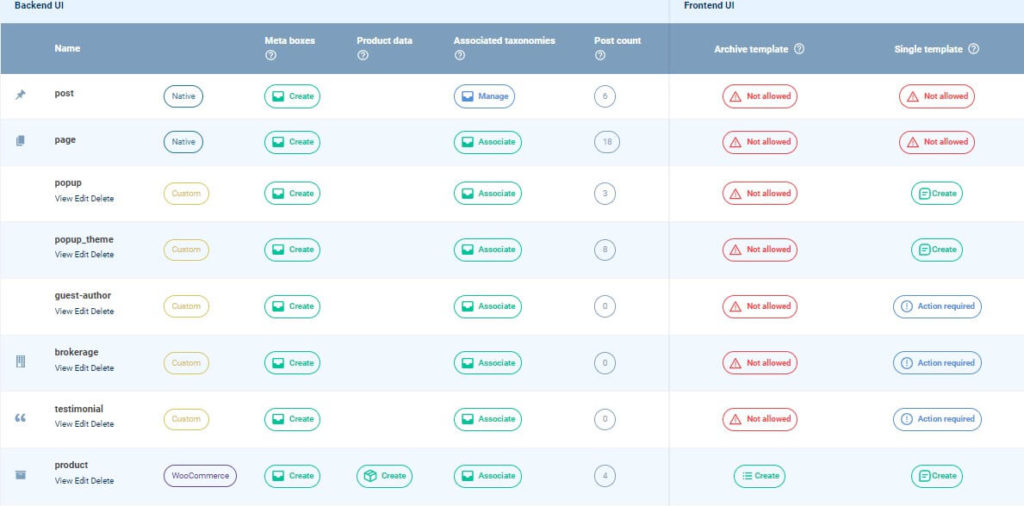The height and width of the screenshot is (506, 1024).
Task: Create single template for popup
Action: point(936,193)
